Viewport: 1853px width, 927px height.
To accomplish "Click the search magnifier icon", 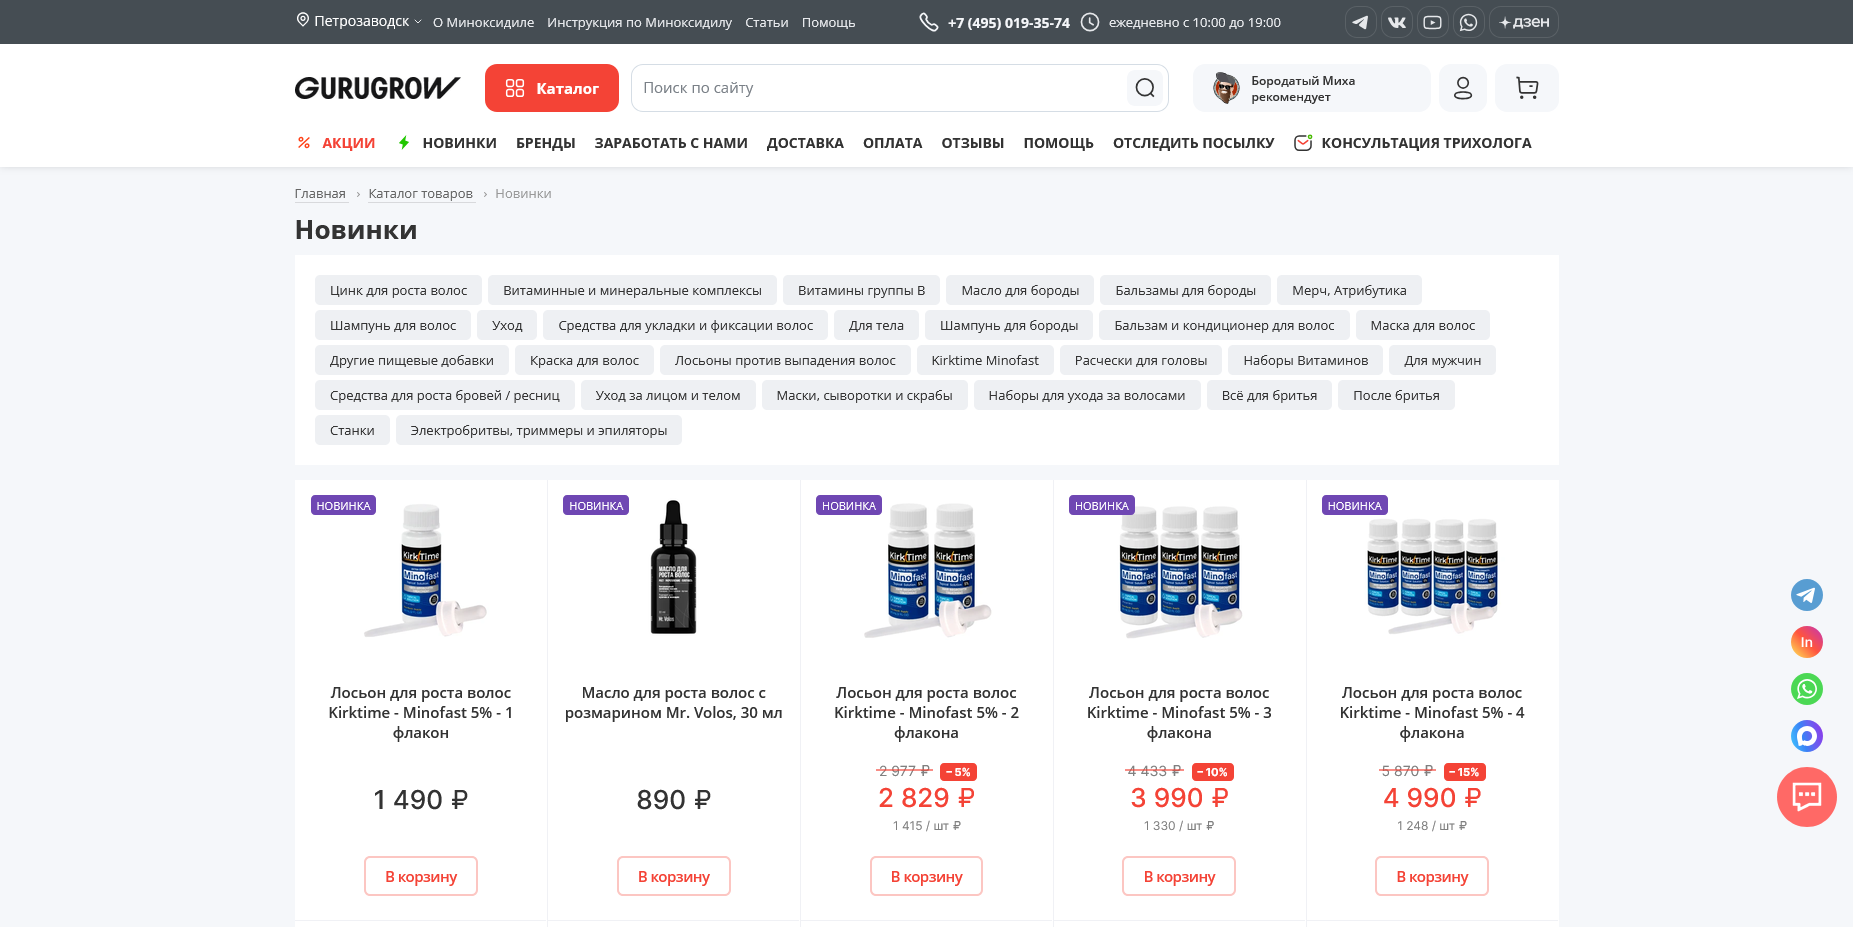I will (x=1145, y=88).
